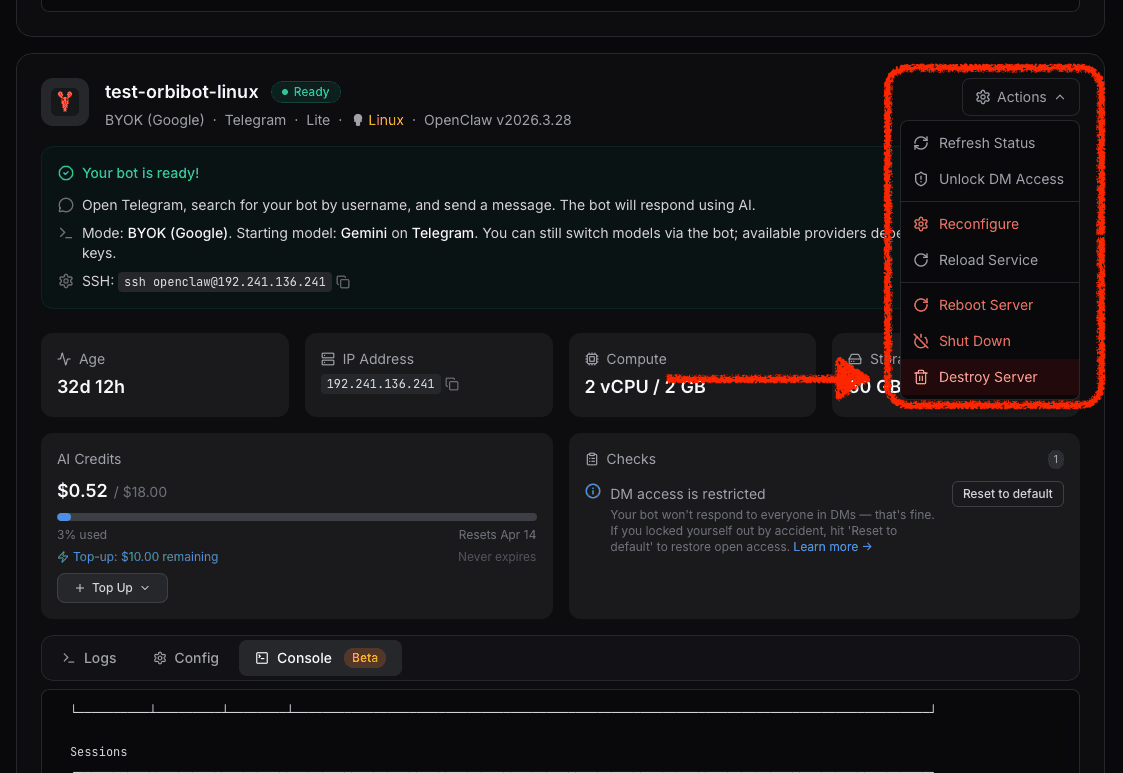Click the power icon beside Shut Down

[920, 341]
